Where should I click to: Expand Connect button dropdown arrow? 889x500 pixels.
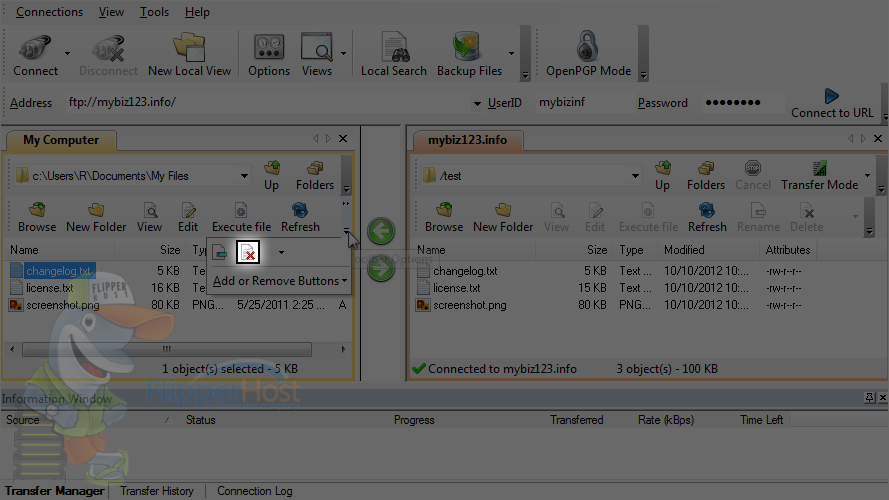(x=67, y=53)
